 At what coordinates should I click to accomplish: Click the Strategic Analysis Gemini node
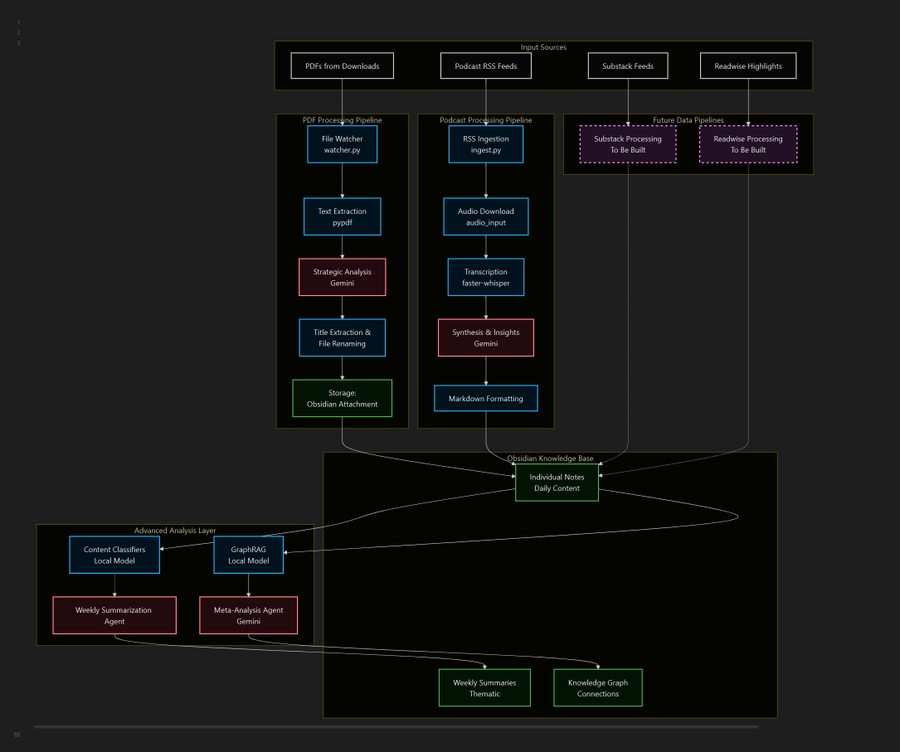(342, 277)
